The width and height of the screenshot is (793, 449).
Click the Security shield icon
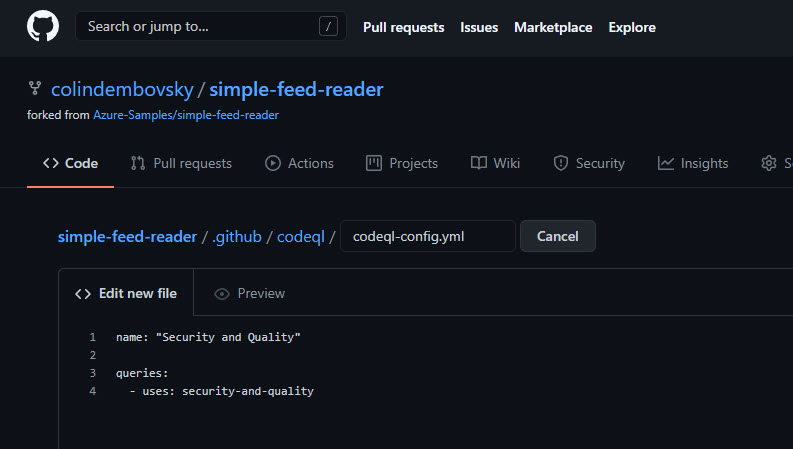tap(560, 163)
